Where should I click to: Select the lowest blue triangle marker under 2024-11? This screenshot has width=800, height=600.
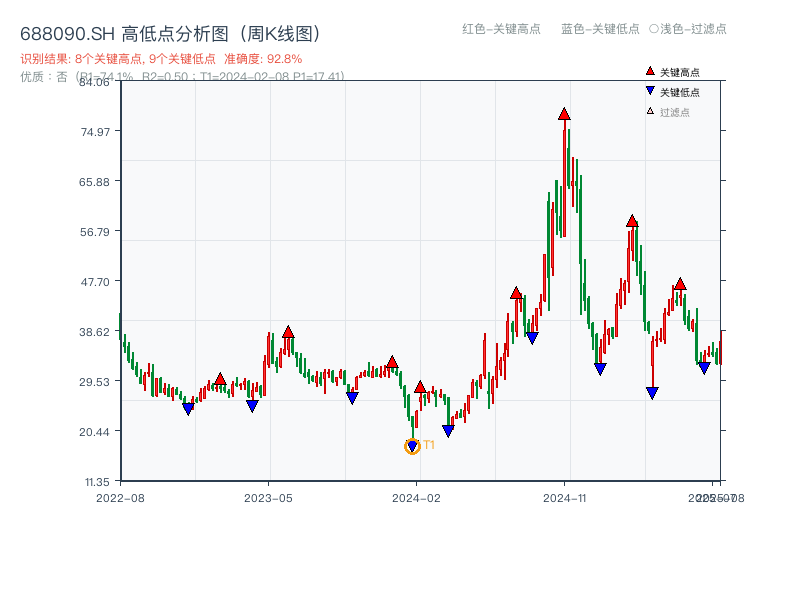(x=652, y=390)
